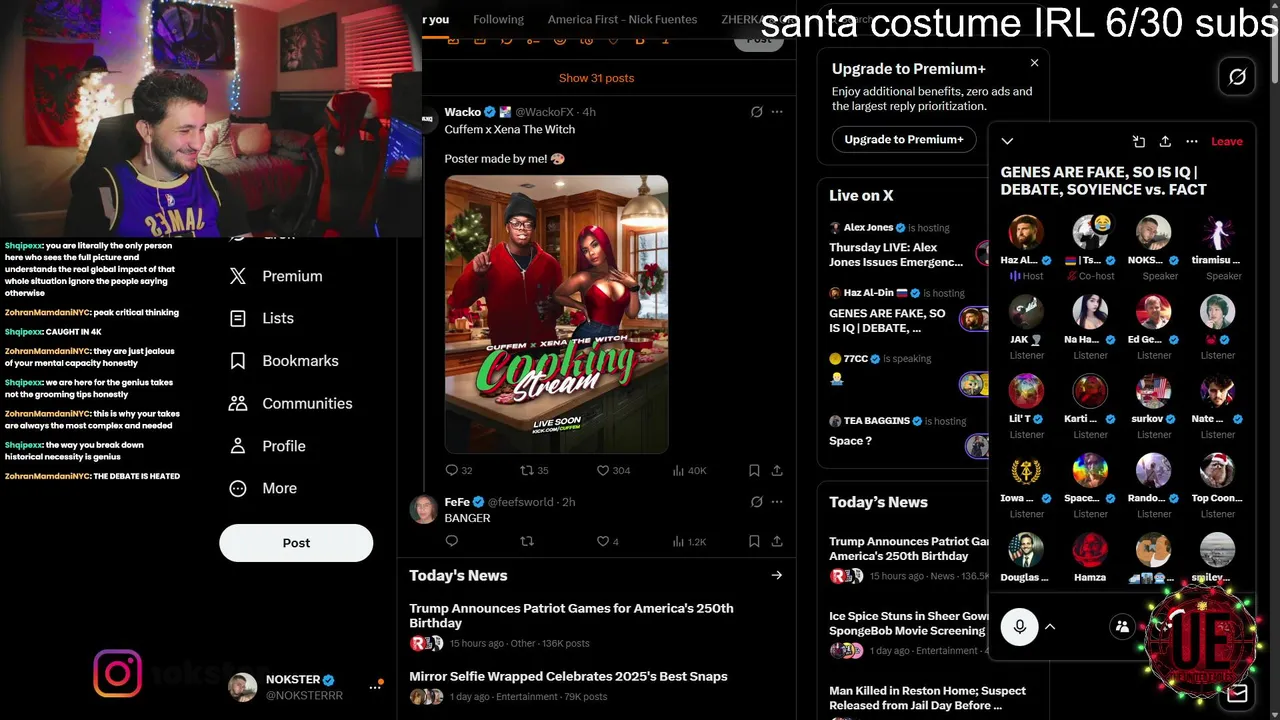Click the Grok icon on Wacko's post
The height and width of the screenshot is (720, 1280).
(757, 112)
